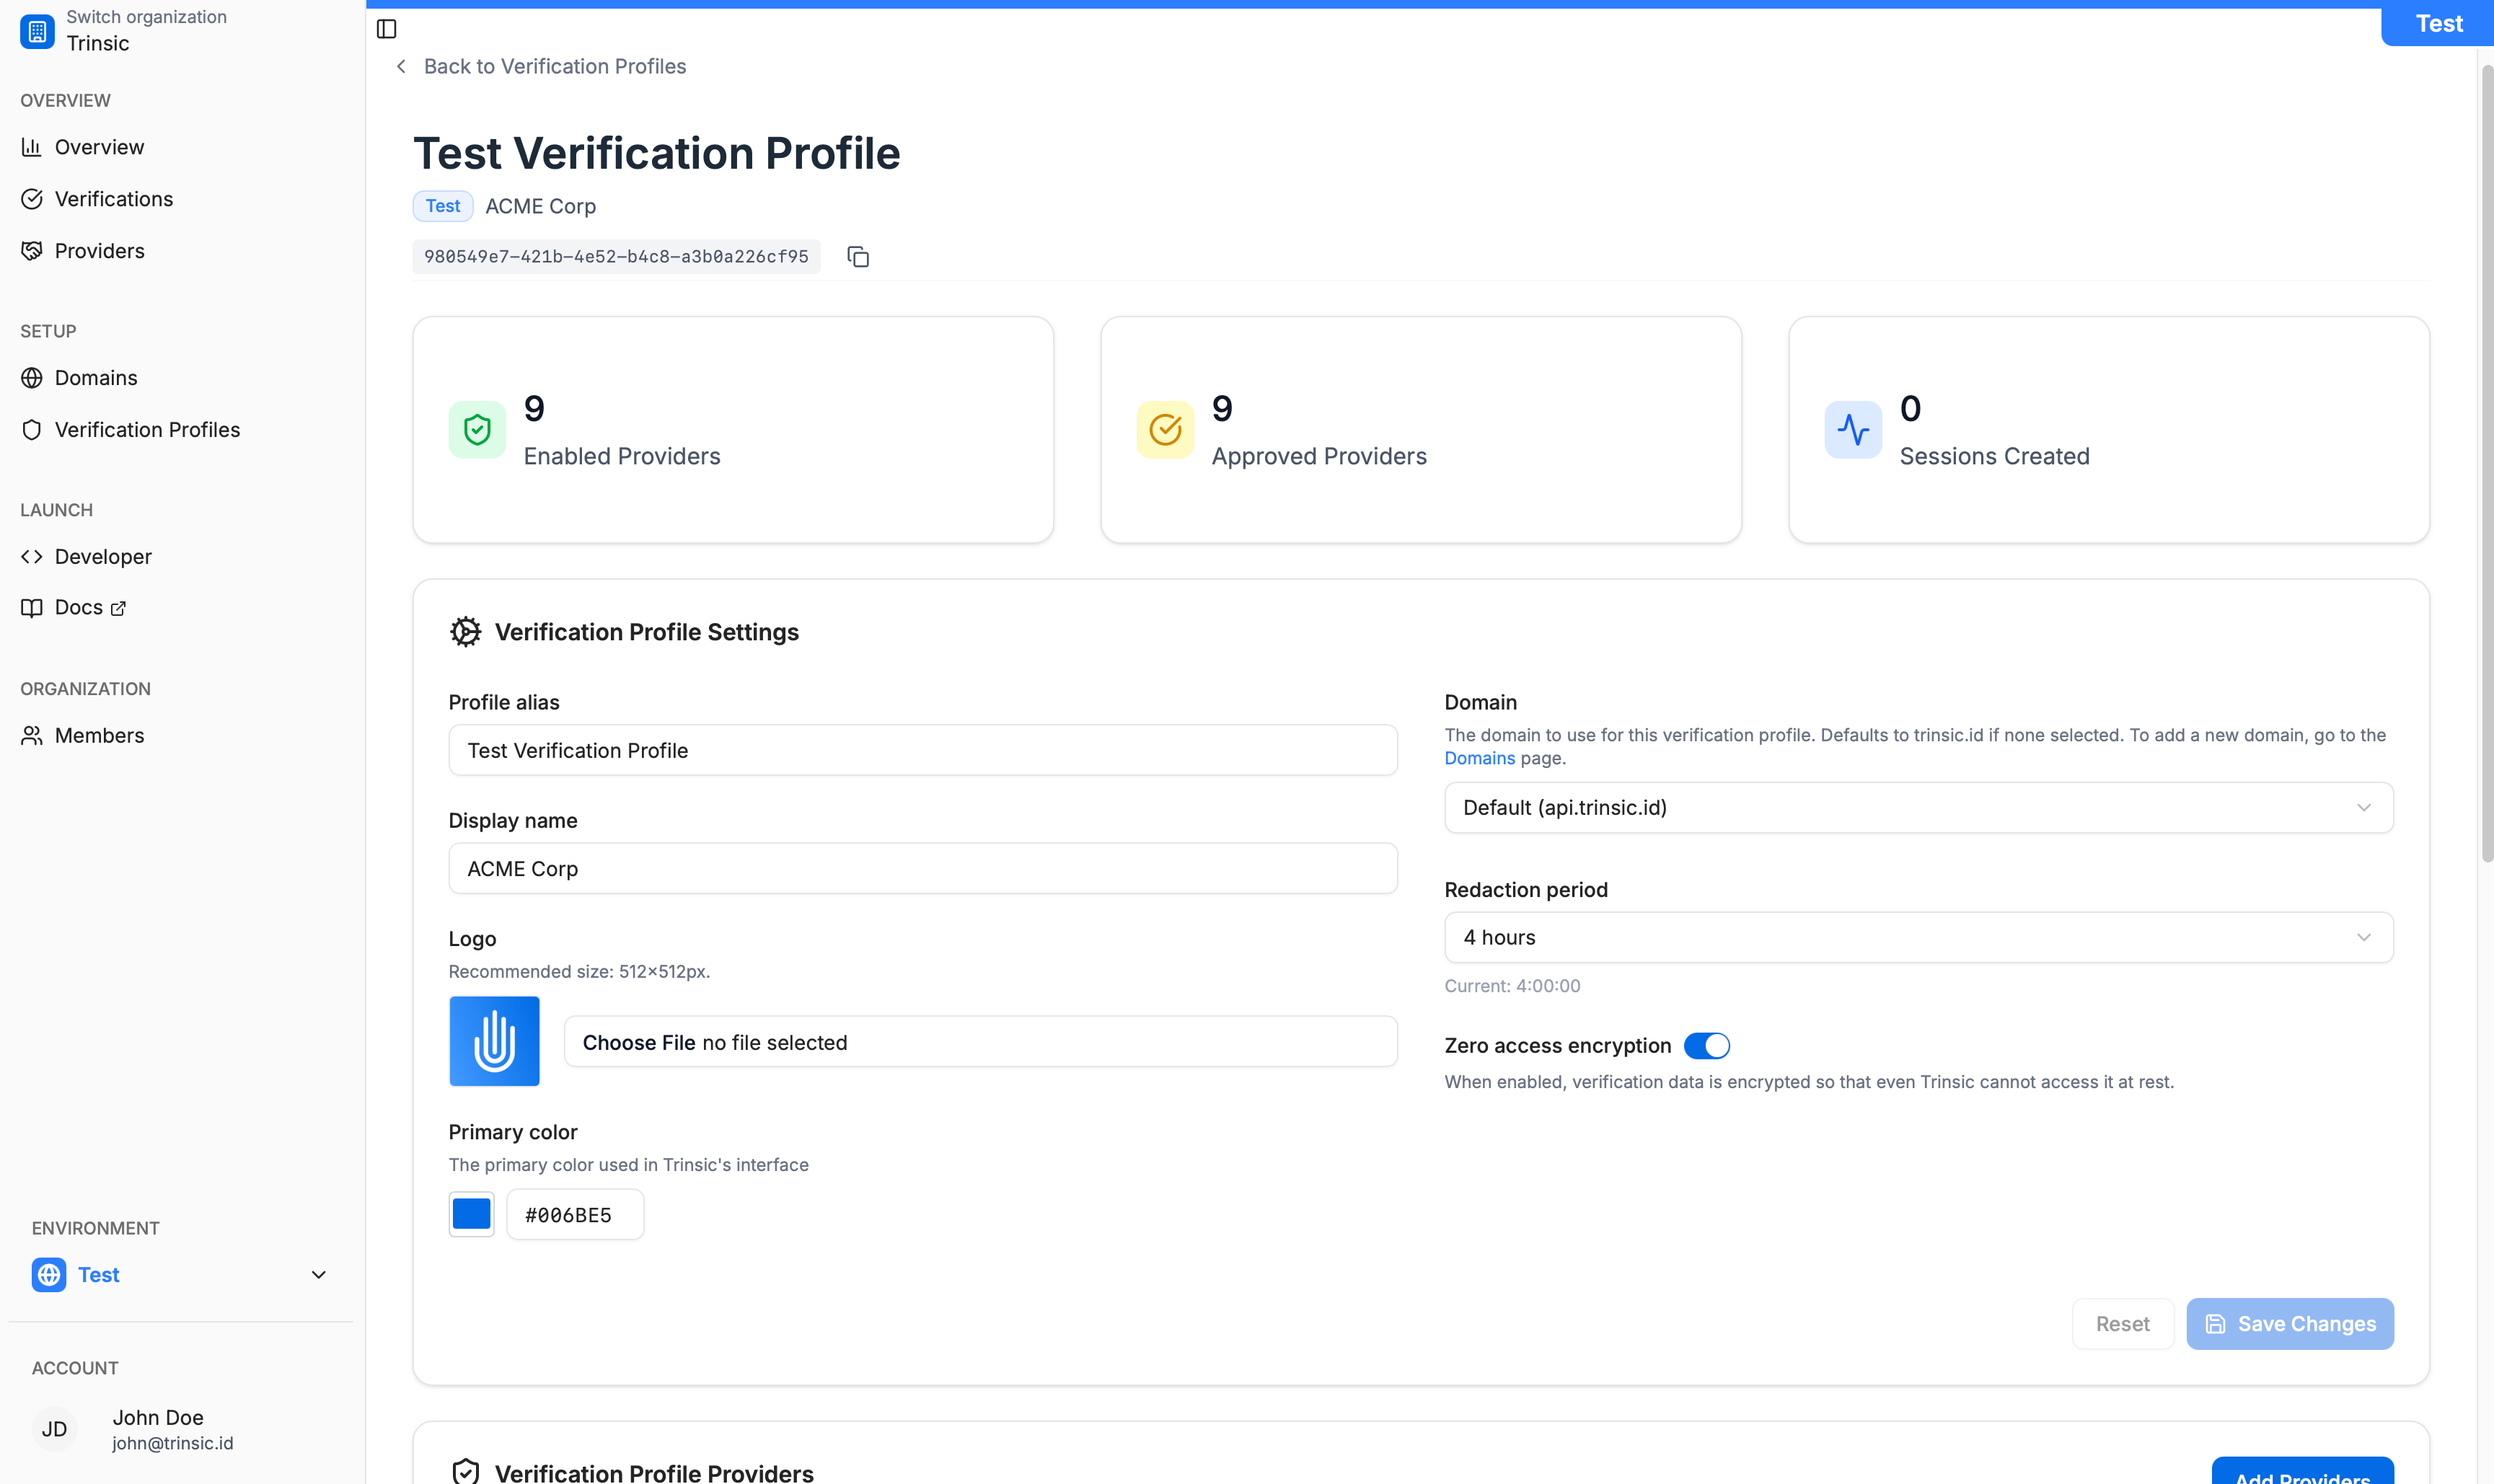The image size is (2494, 1484).
Task: Open the Test environment selector
Action: [180, 1275]
